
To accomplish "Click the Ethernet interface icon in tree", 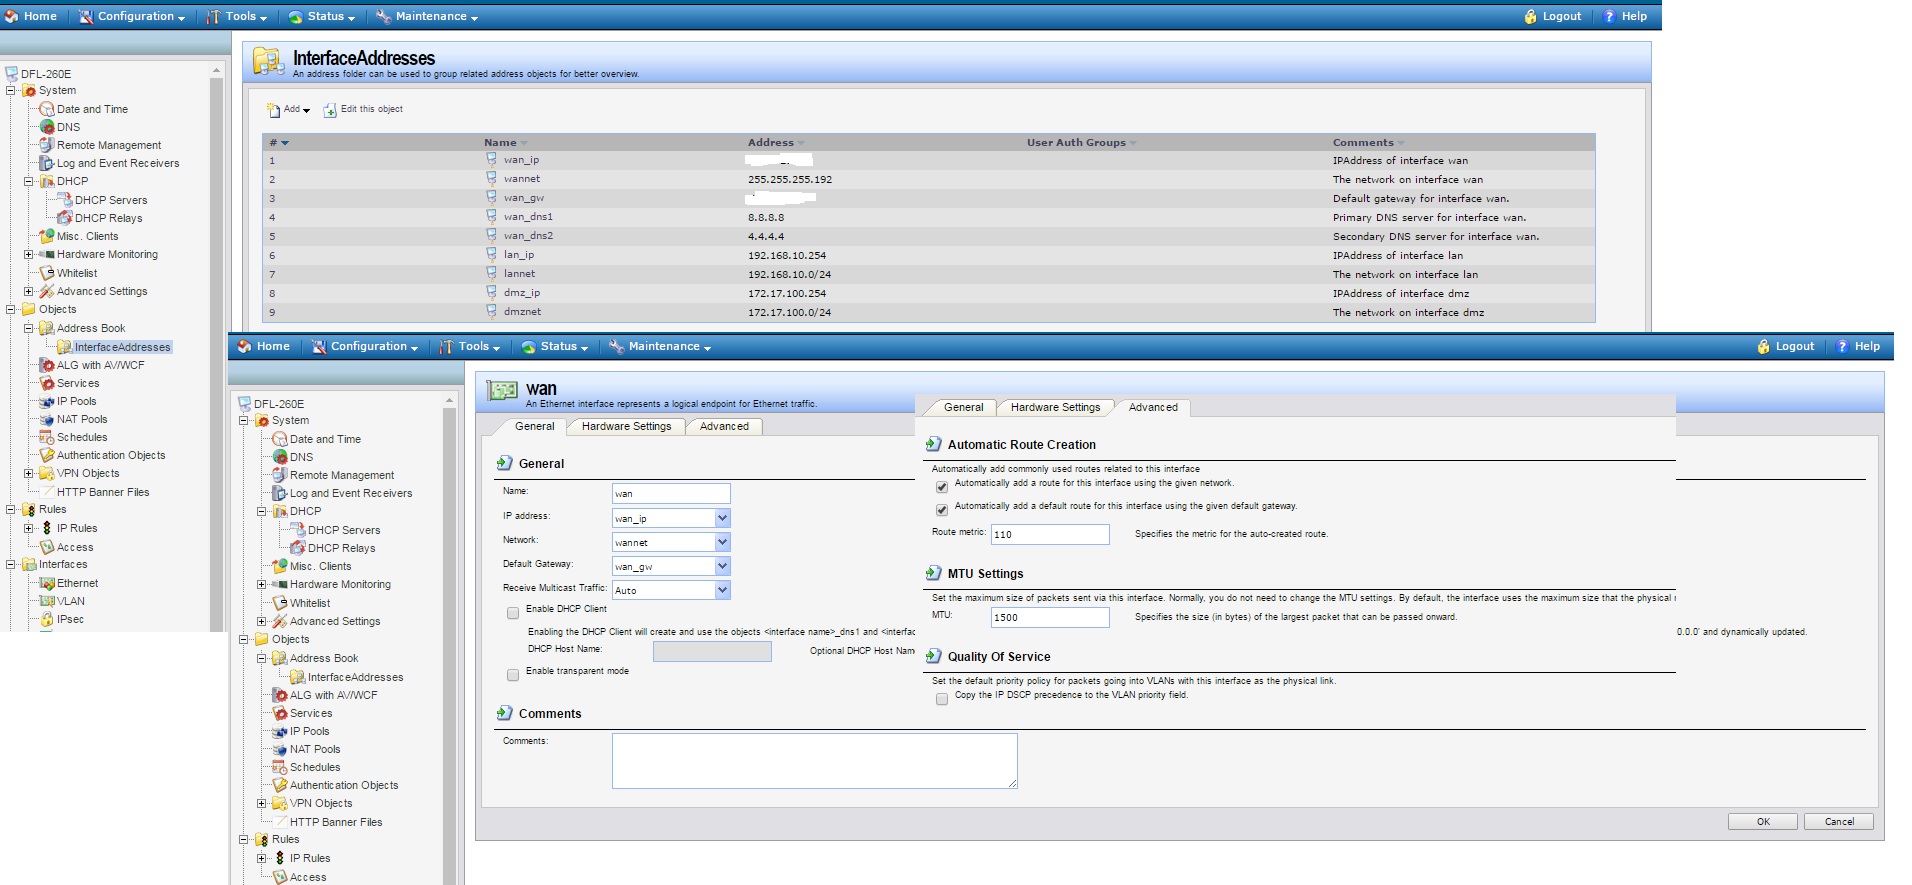I will [46, 583].
